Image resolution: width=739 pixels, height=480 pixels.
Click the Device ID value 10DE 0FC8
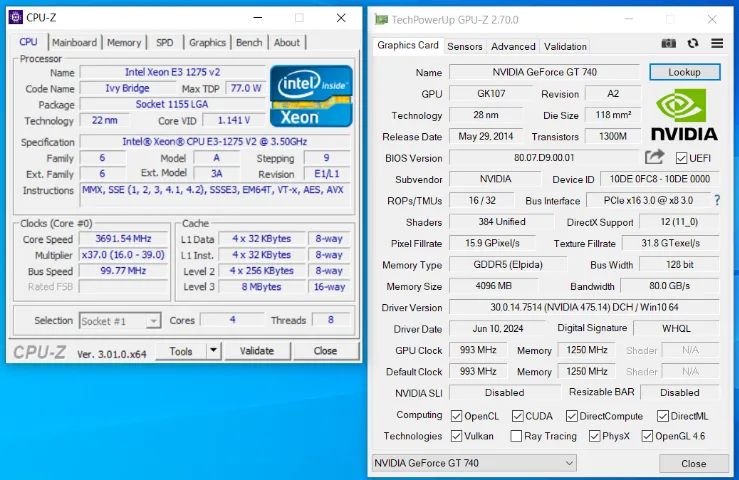(659, 179)
